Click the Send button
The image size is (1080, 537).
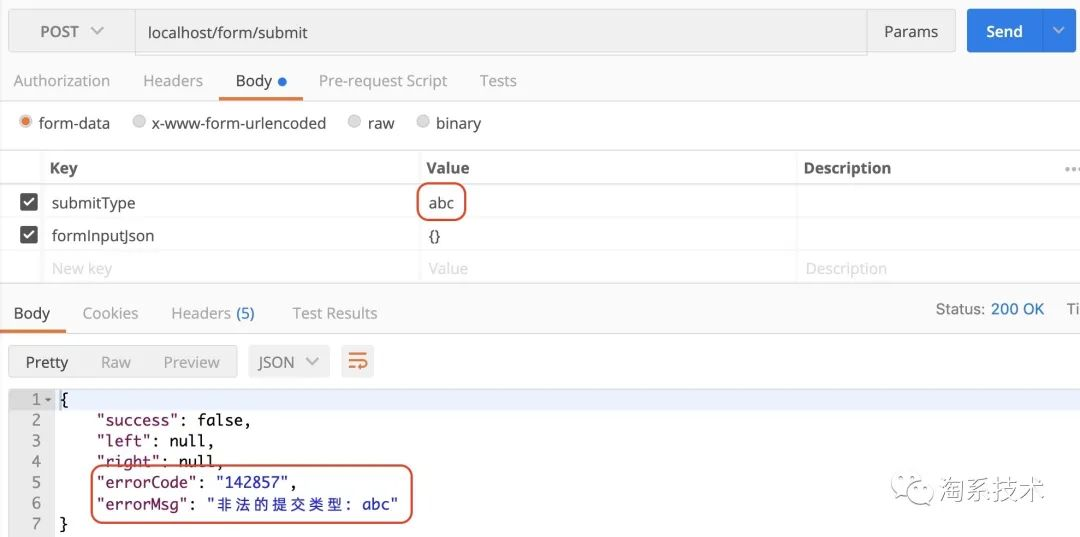(x=1004, y=31)
